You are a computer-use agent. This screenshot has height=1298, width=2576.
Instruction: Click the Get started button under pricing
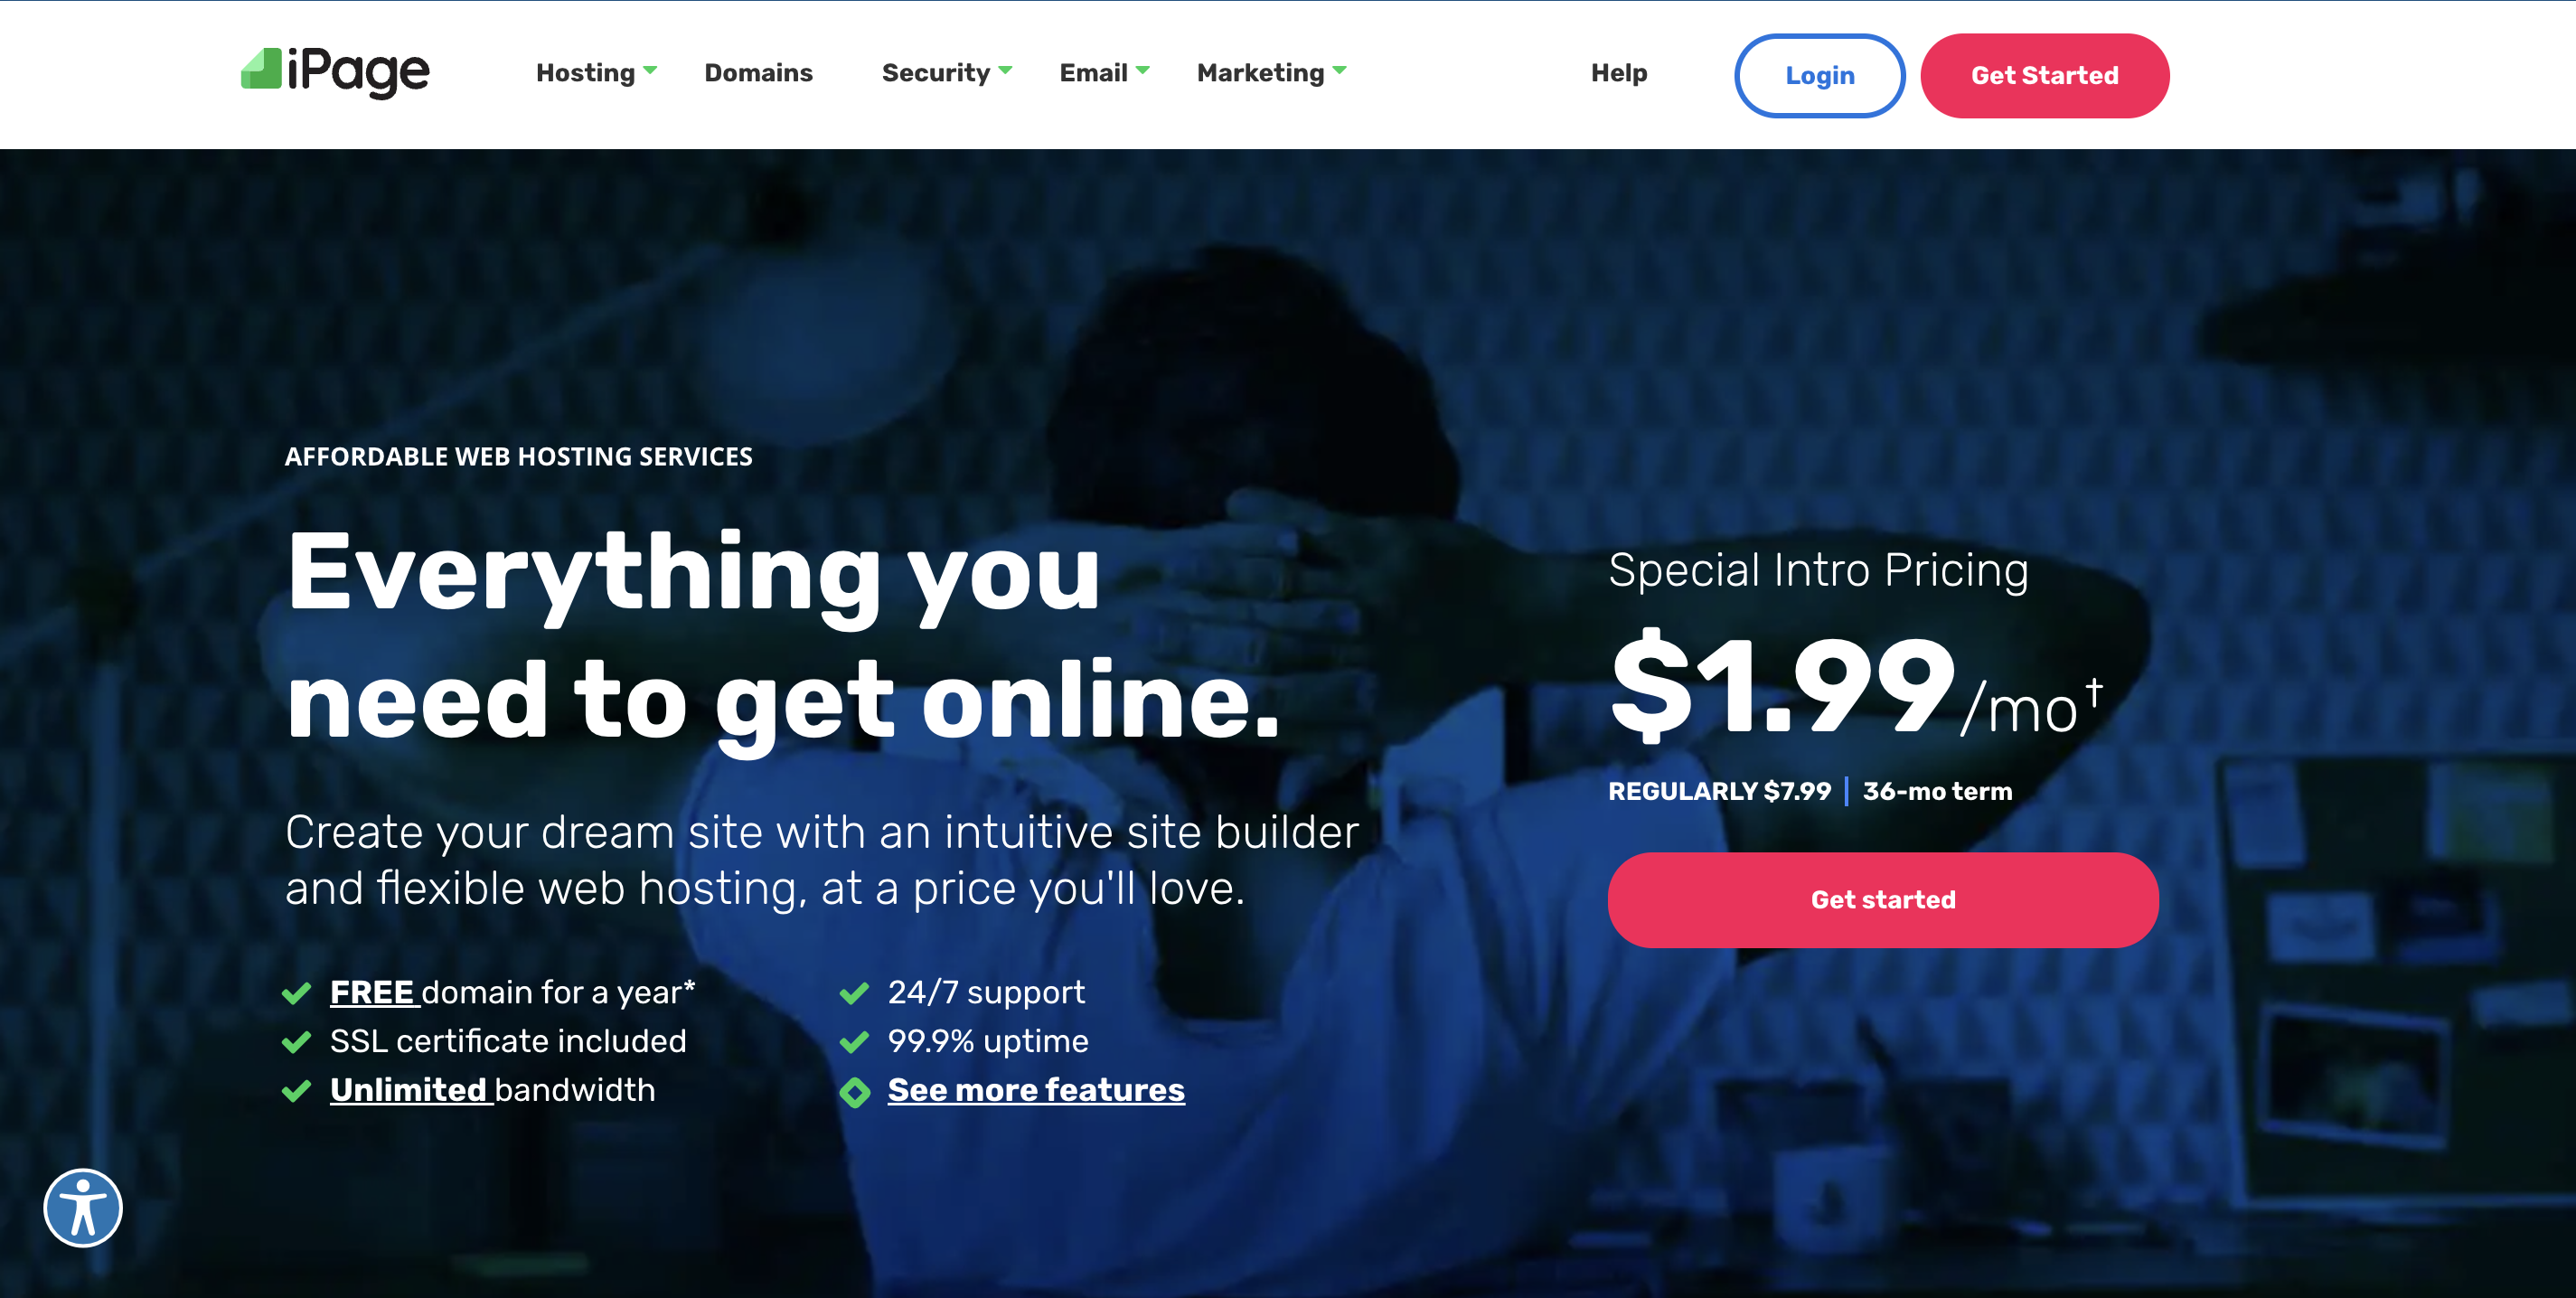tap(1883, 900)
